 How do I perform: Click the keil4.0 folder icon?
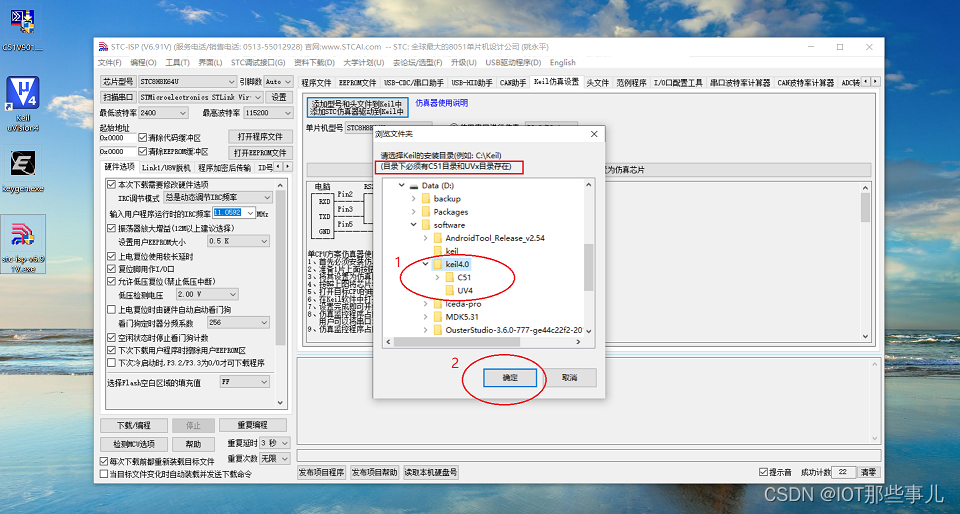[438, 264]
